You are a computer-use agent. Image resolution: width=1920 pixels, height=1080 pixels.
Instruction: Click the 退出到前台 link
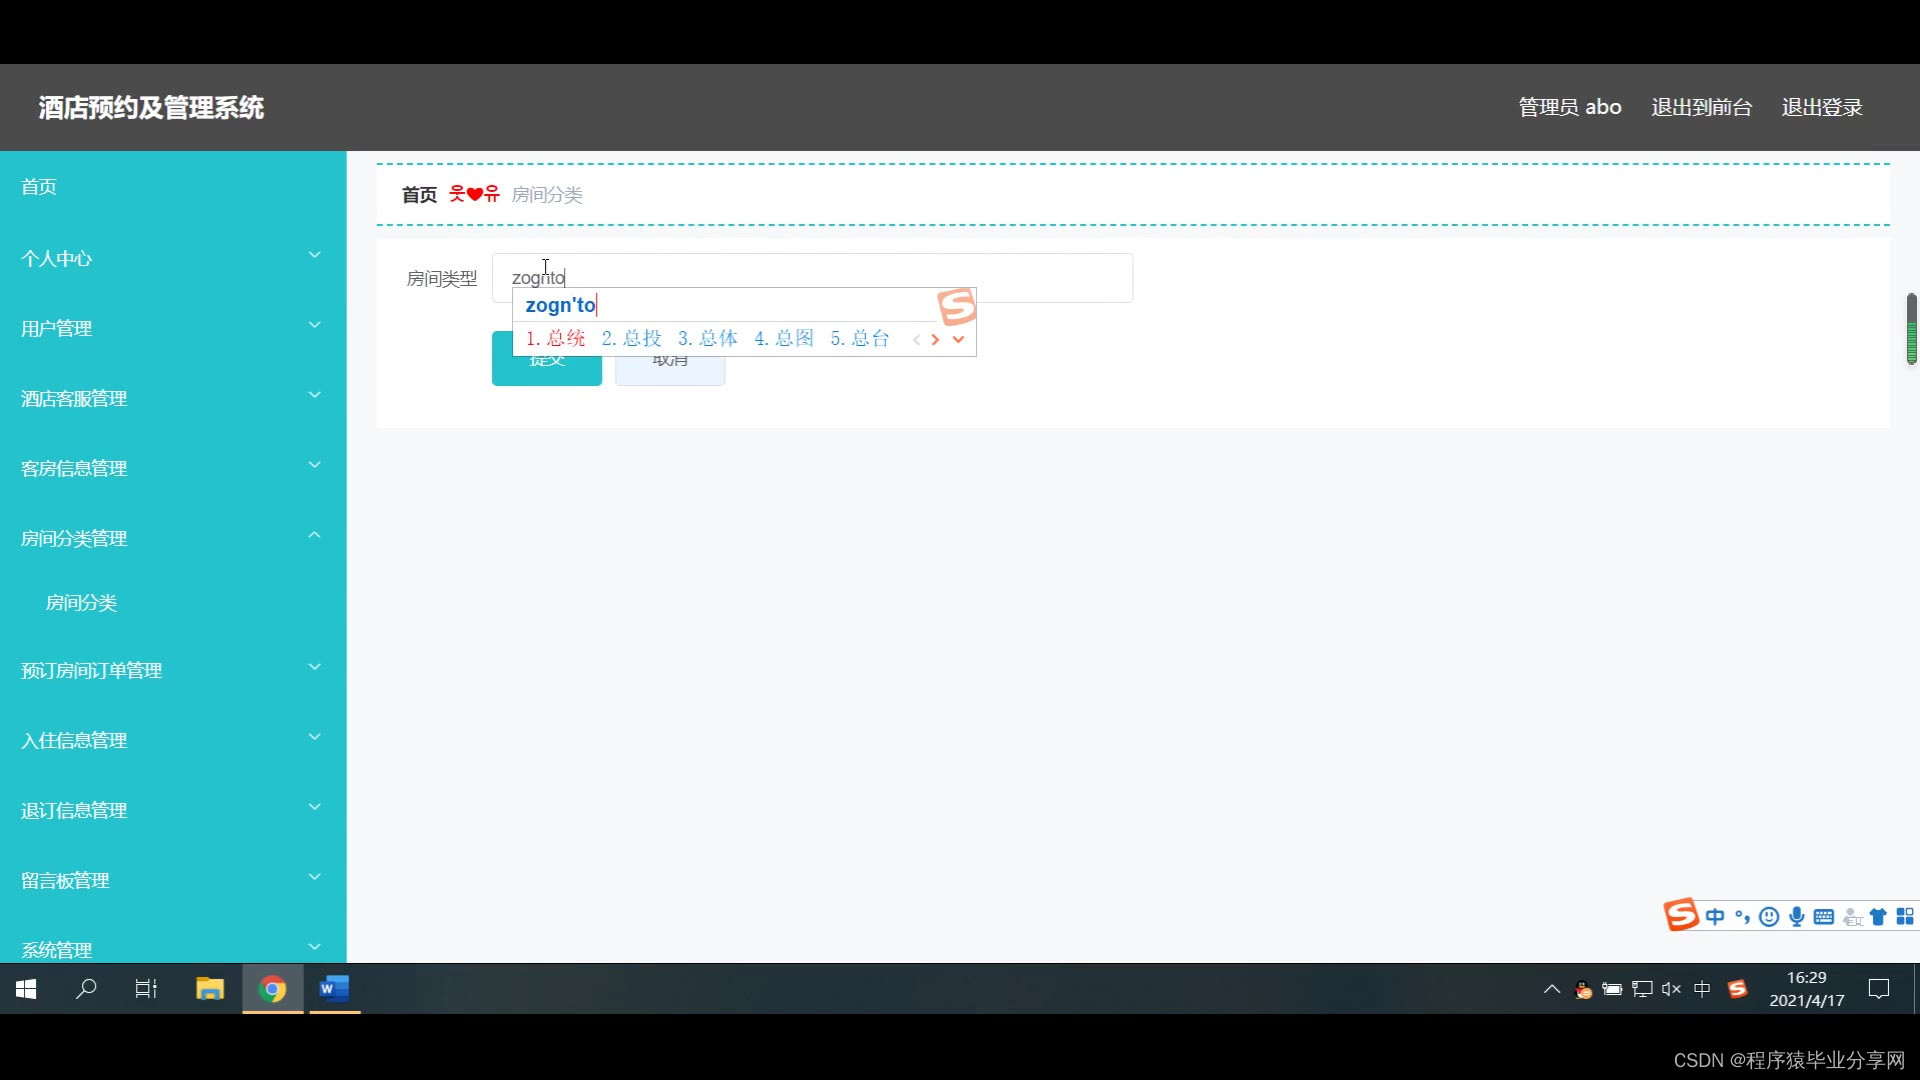click(1701, 107)
